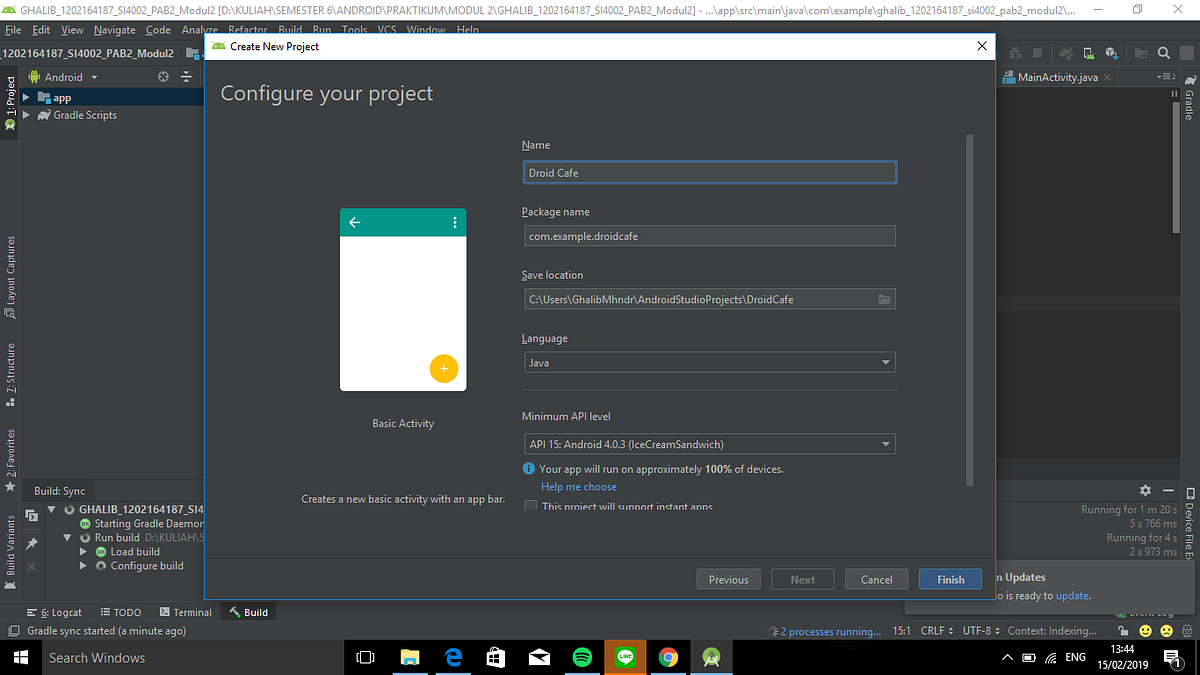Sync project with Gradle files
This screenshot has width=1200, height=675.
tap(1065, 53)
